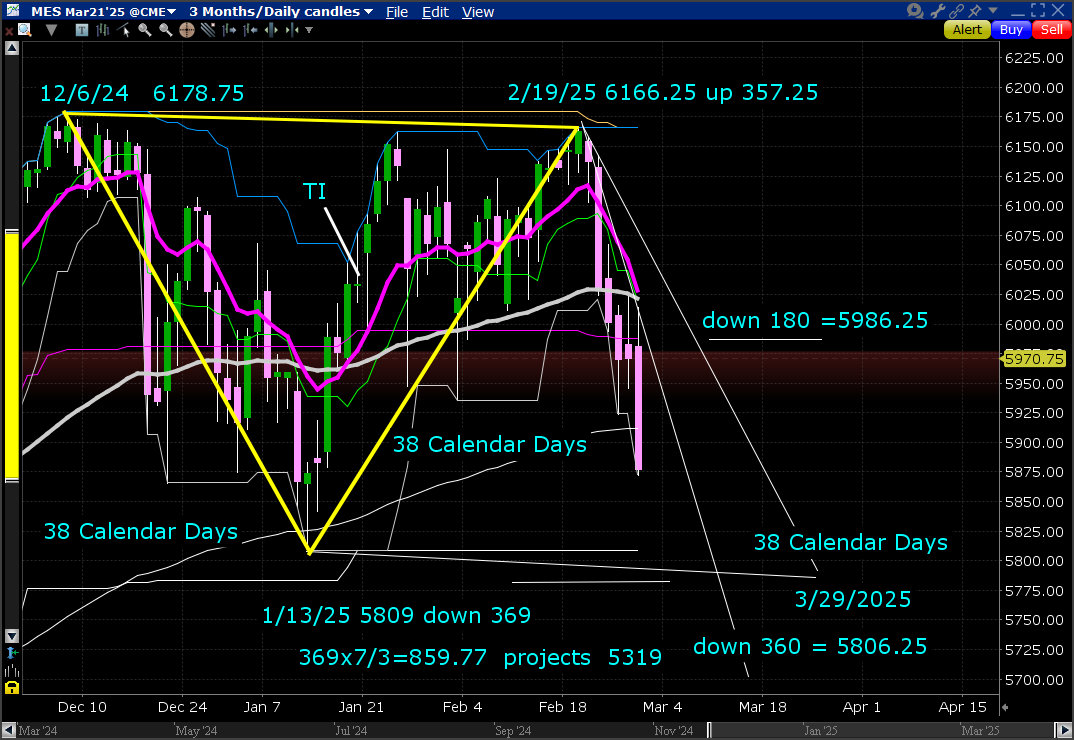
Task: Expand the gray triangle dropdown in toolbar
Action: (51, 30)
